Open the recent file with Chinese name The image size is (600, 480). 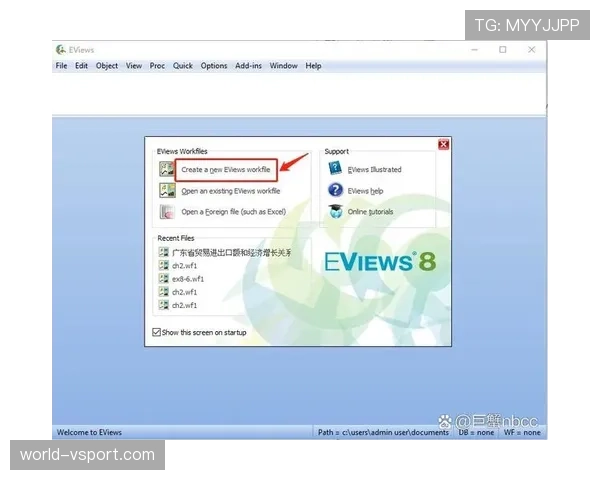232,252
